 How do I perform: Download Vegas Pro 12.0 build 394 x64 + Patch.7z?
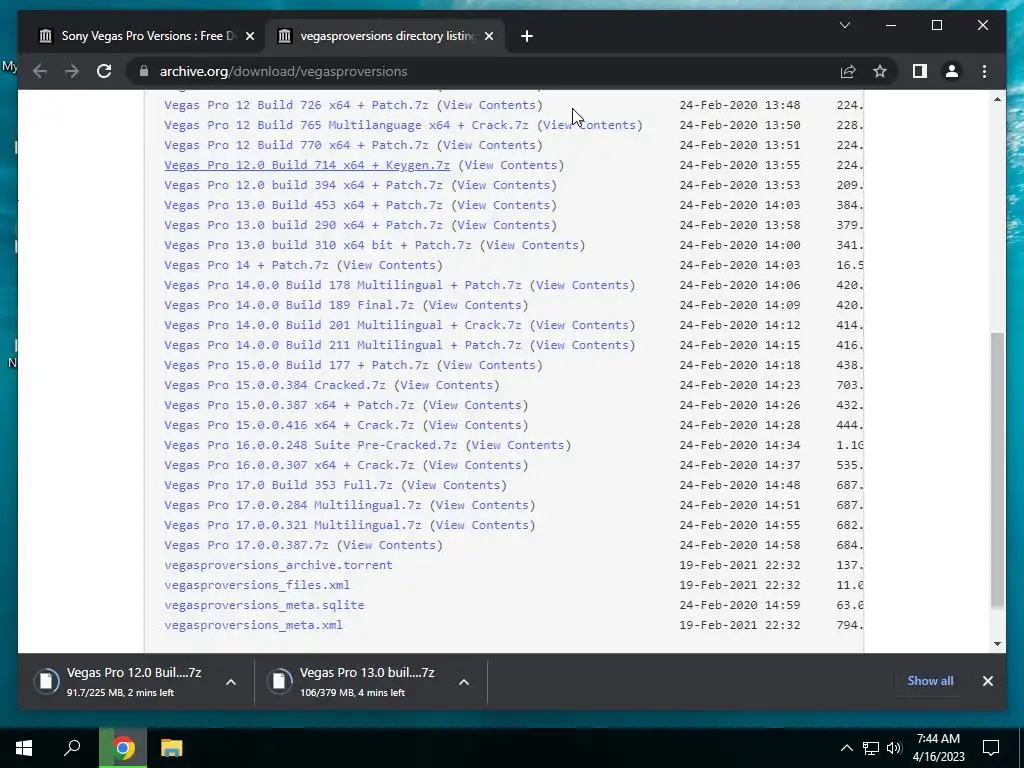coord(303,185)
